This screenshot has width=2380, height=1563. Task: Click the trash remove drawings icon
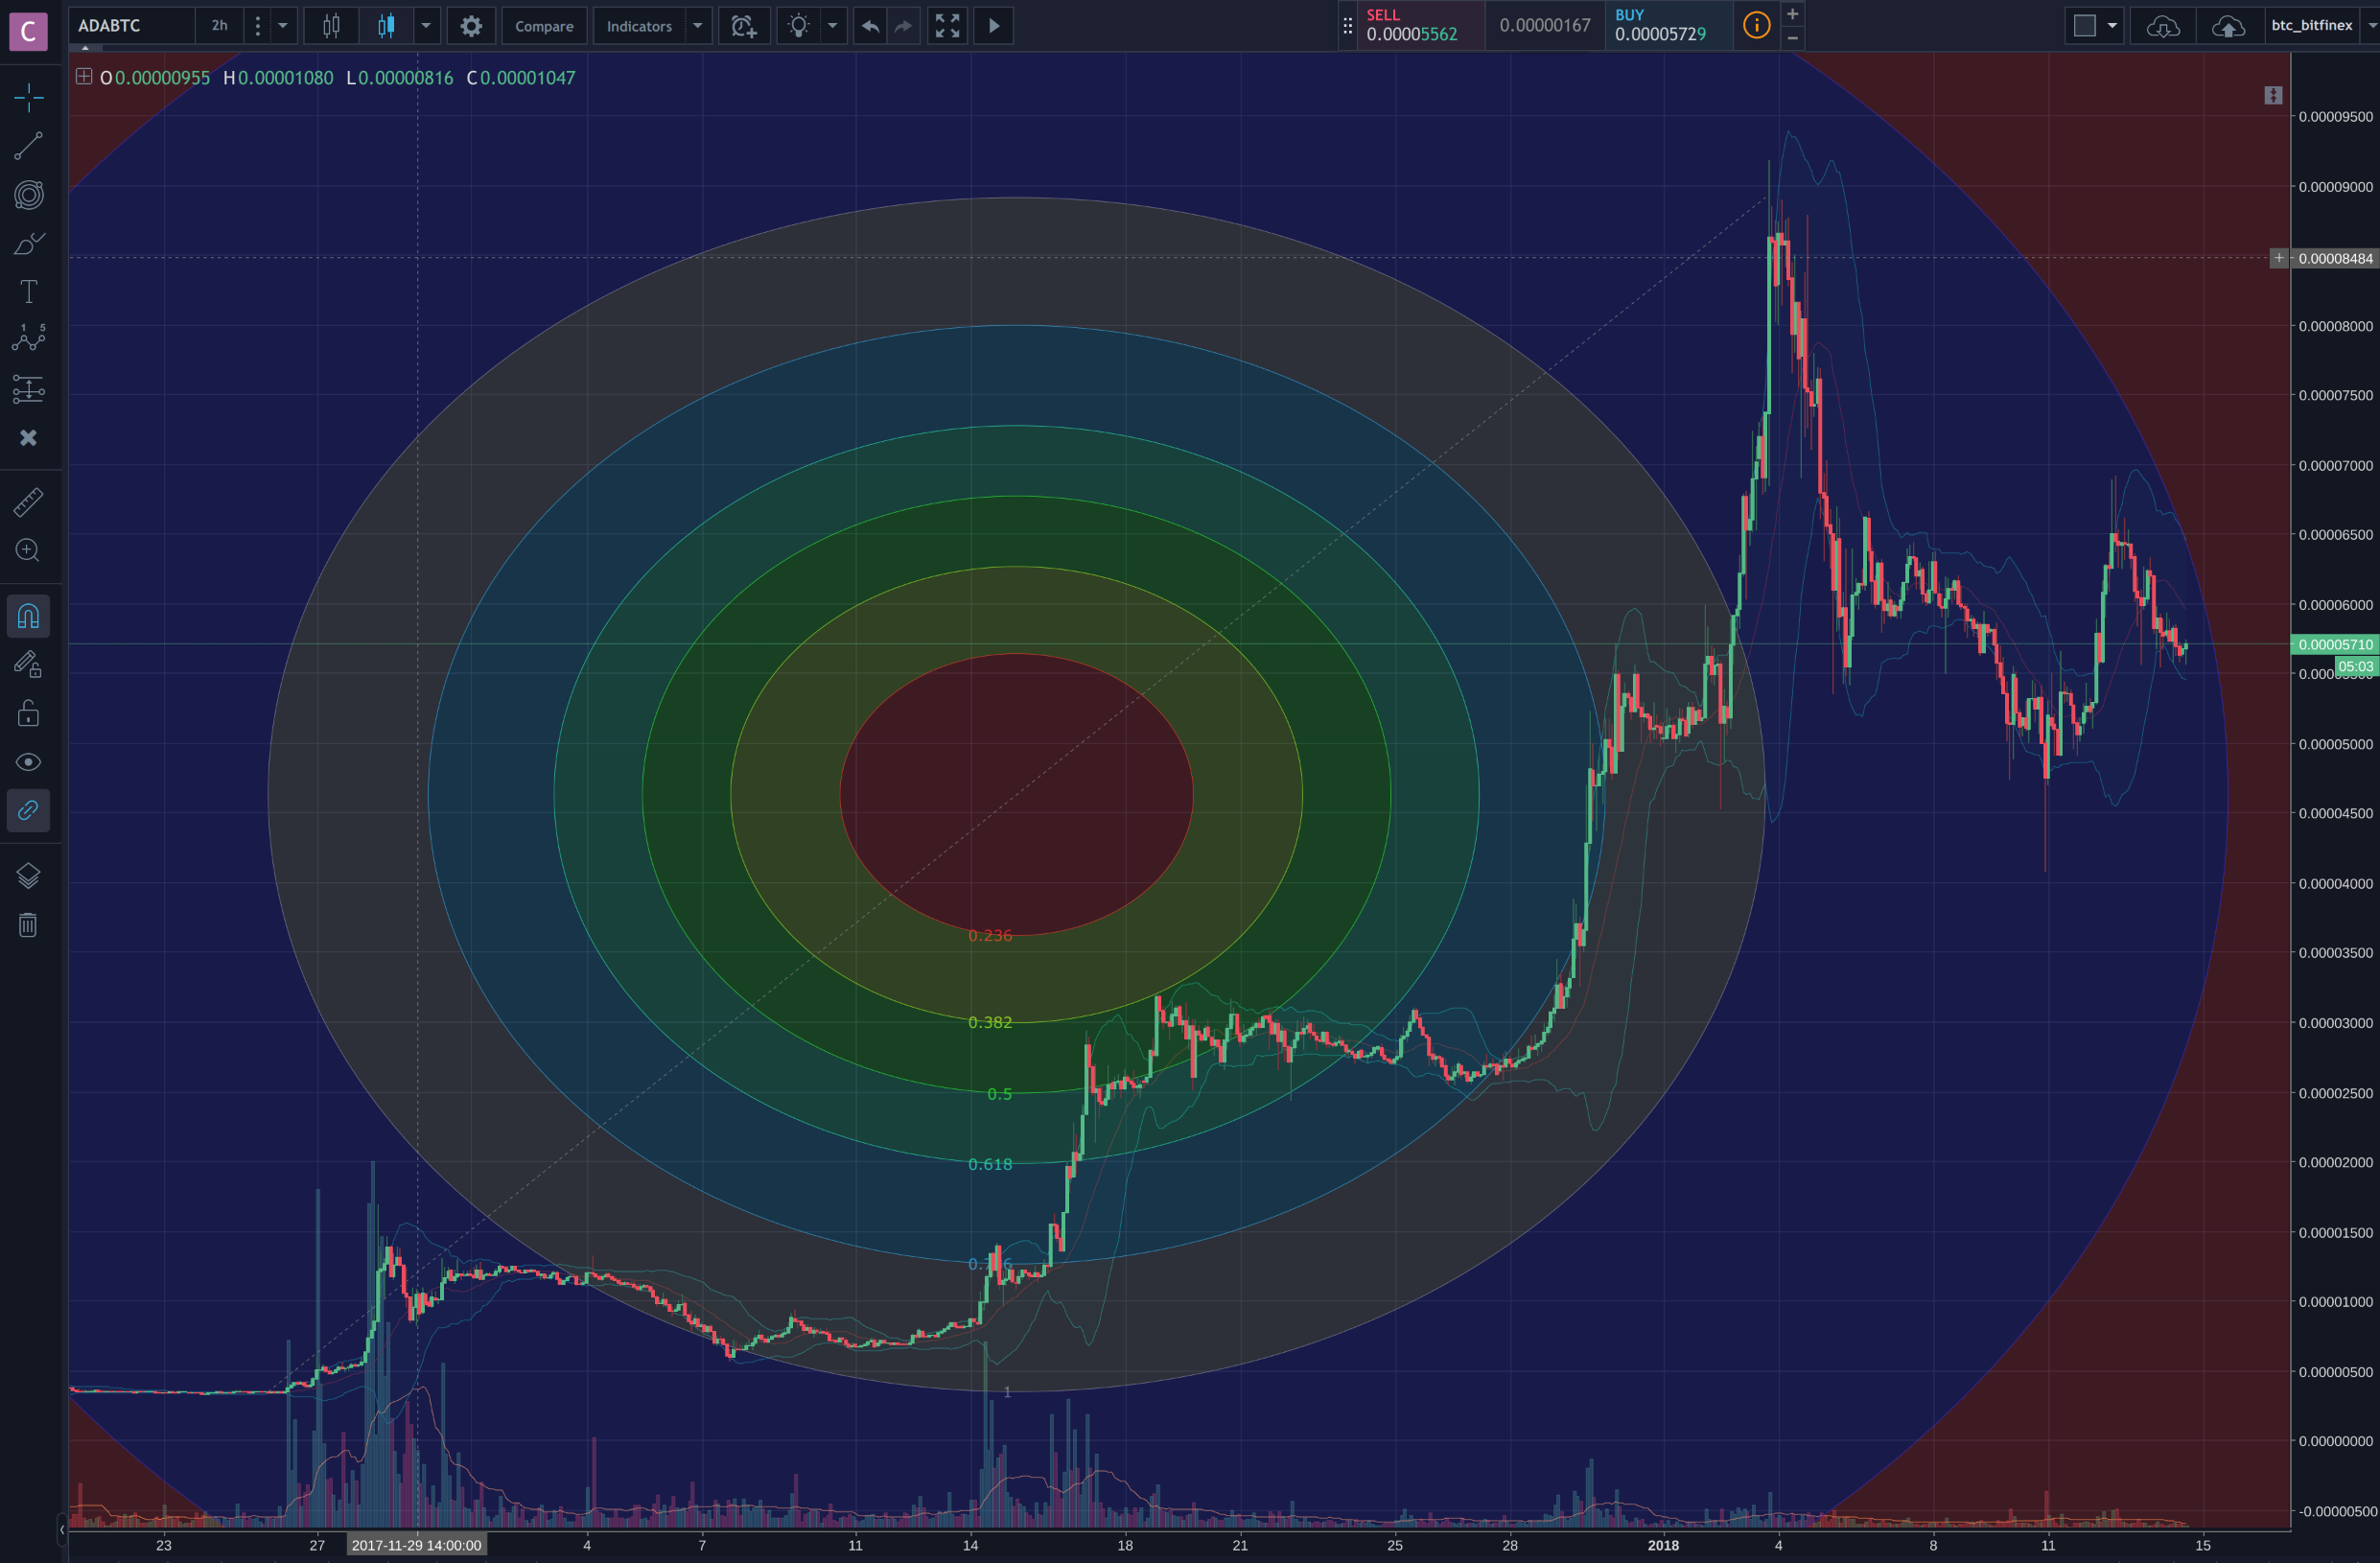[x=28, y=925]
